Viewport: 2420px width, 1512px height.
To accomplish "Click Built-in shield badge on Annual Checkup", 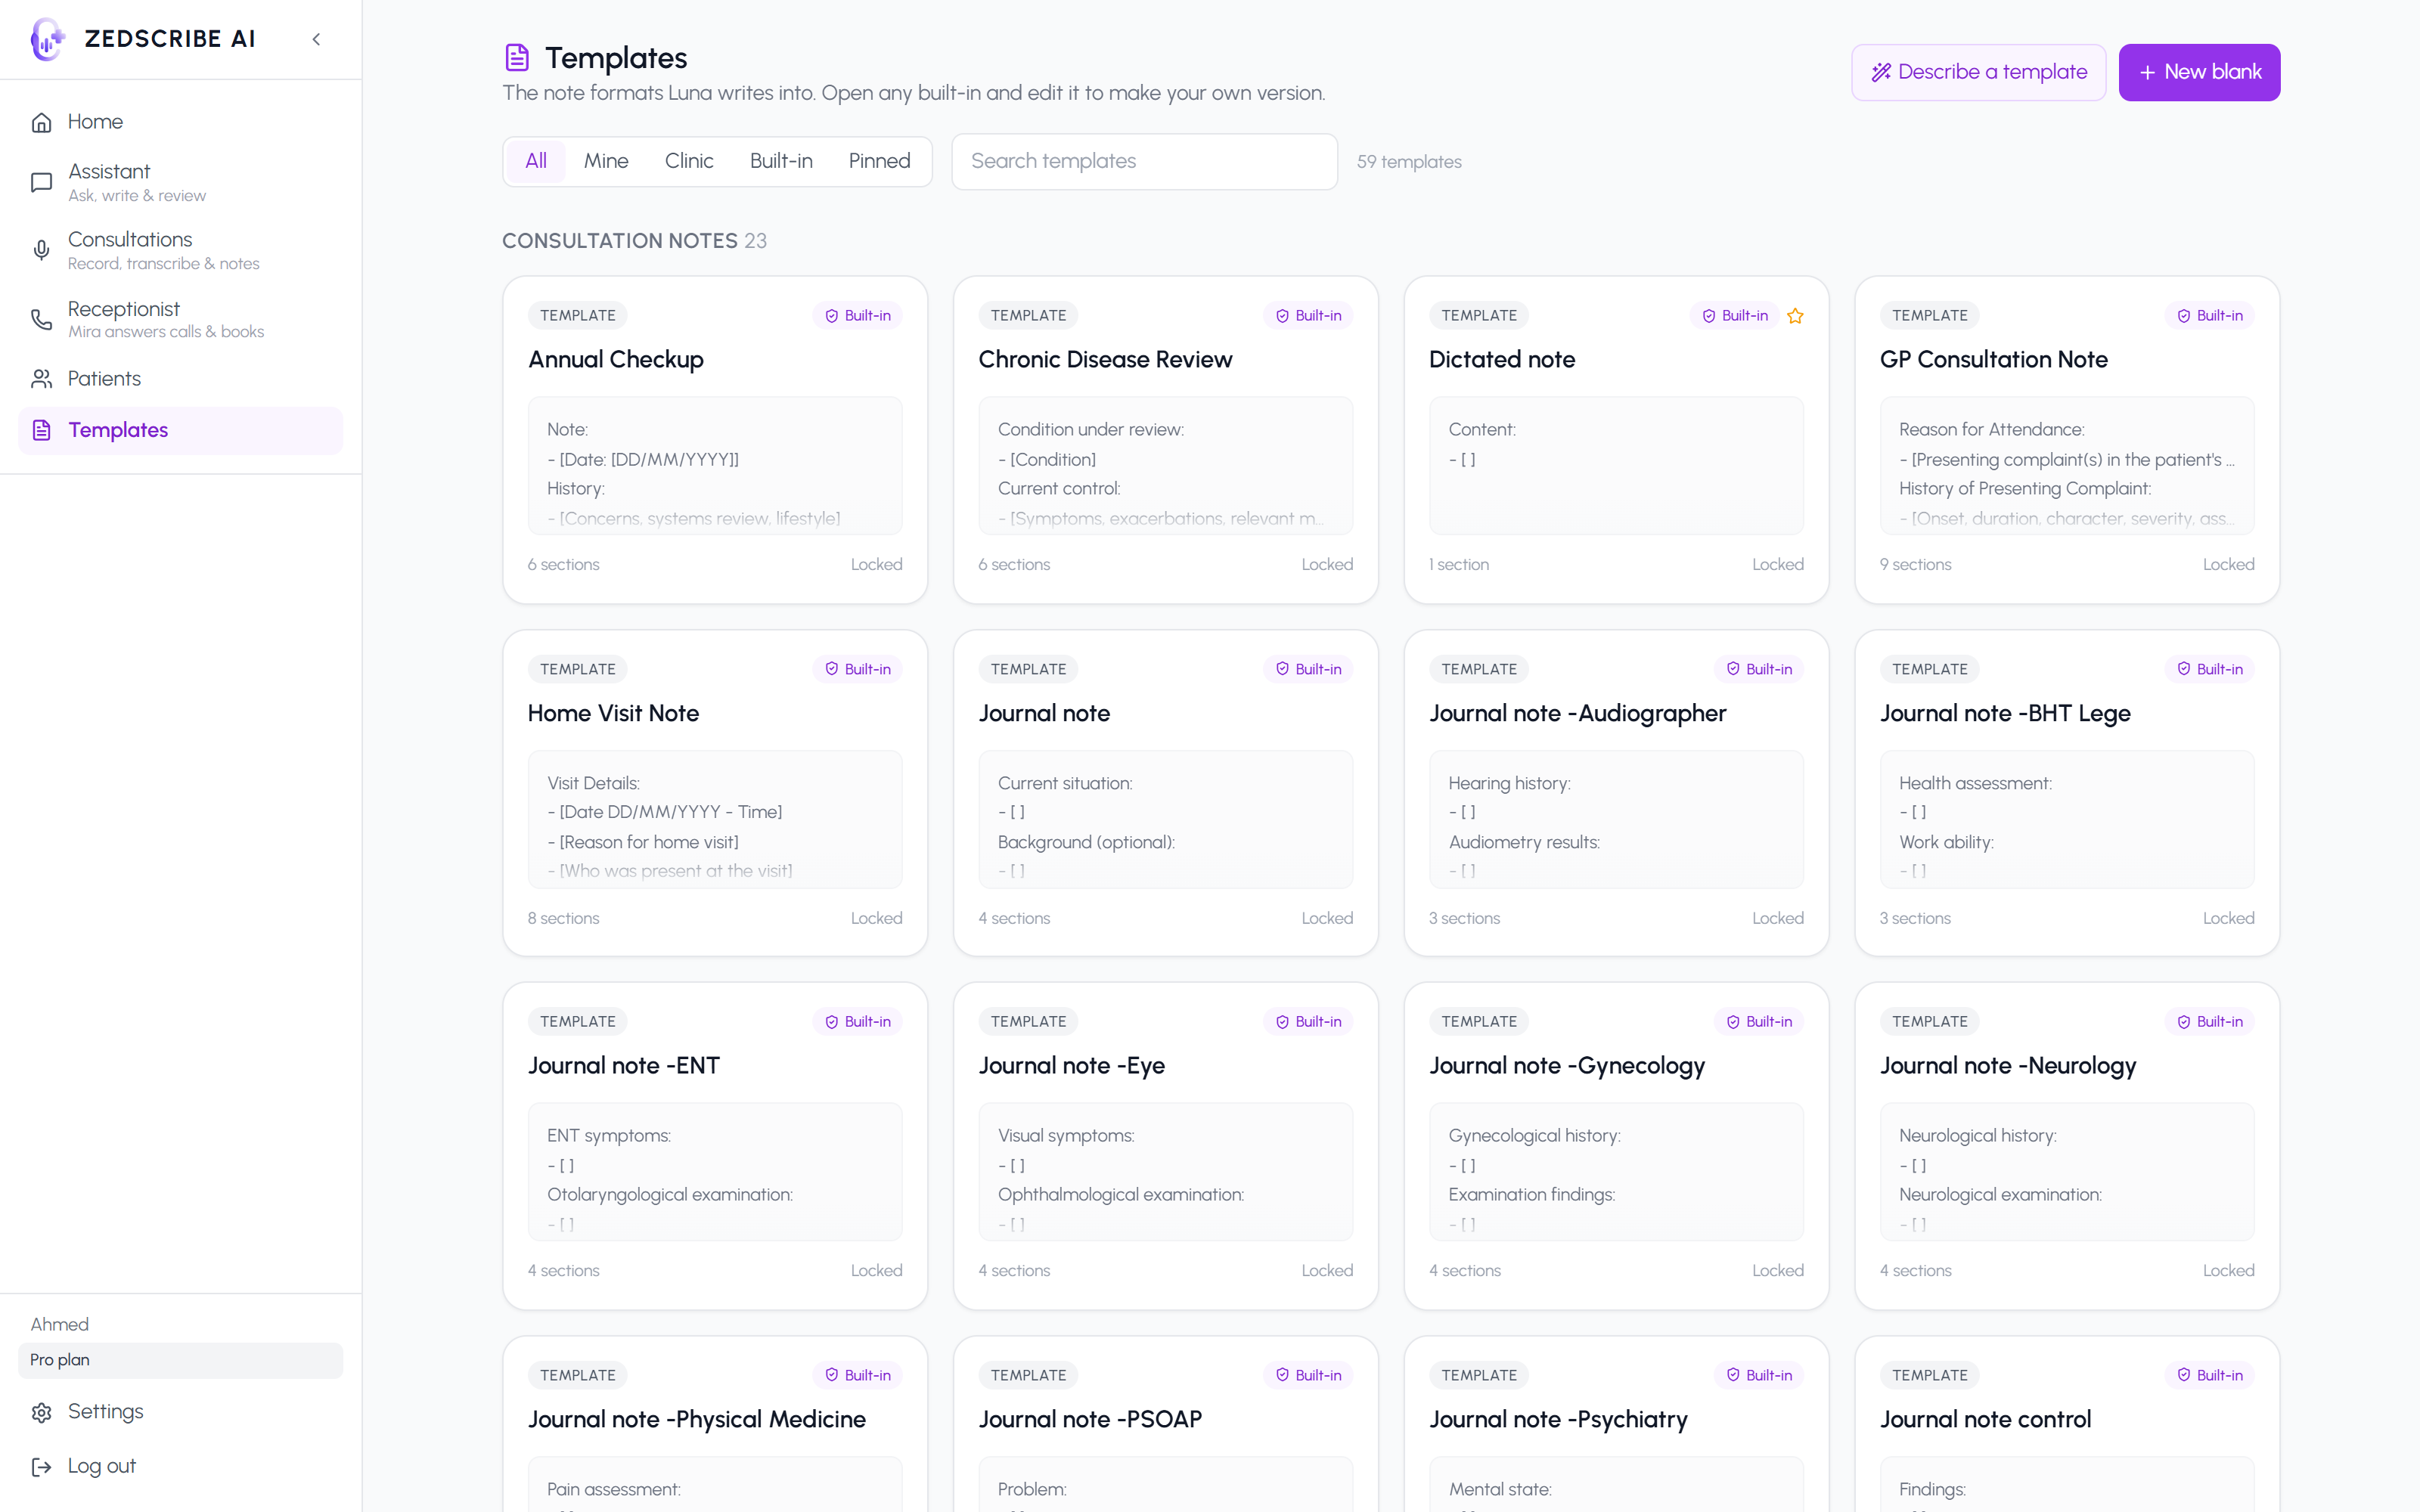I will (x=858, y=316).
